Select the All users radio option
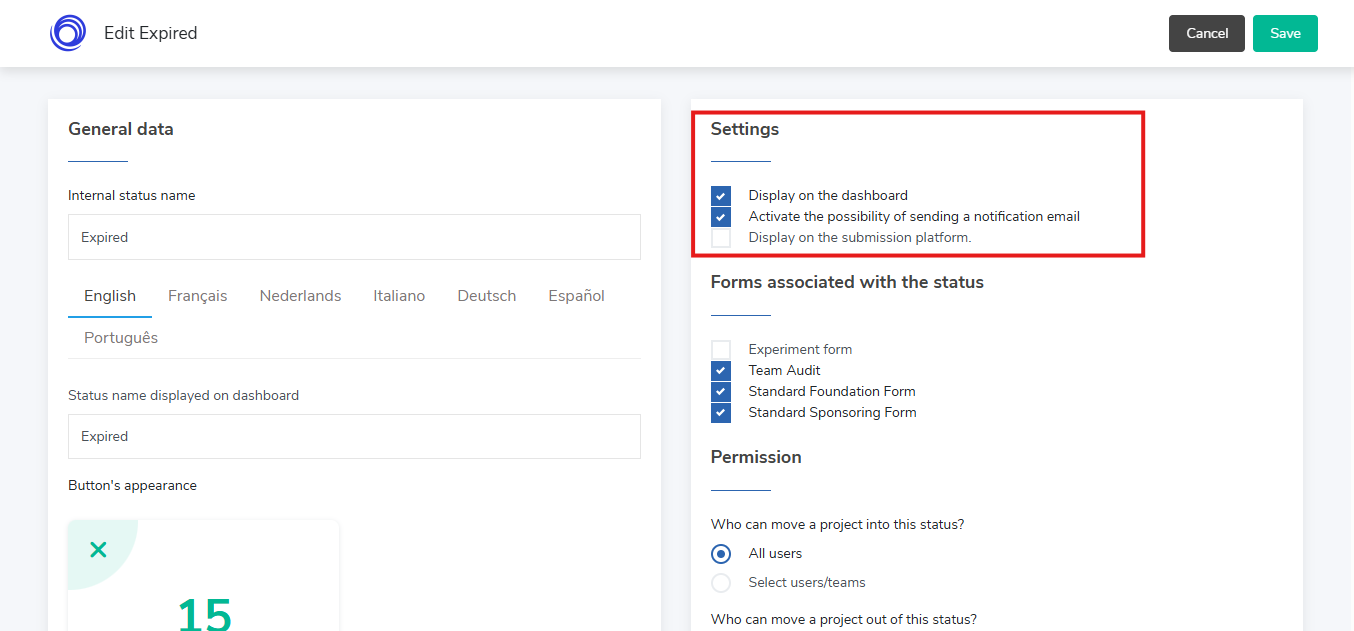This screenshot has width=1354, height=631. tap(721, 554)
